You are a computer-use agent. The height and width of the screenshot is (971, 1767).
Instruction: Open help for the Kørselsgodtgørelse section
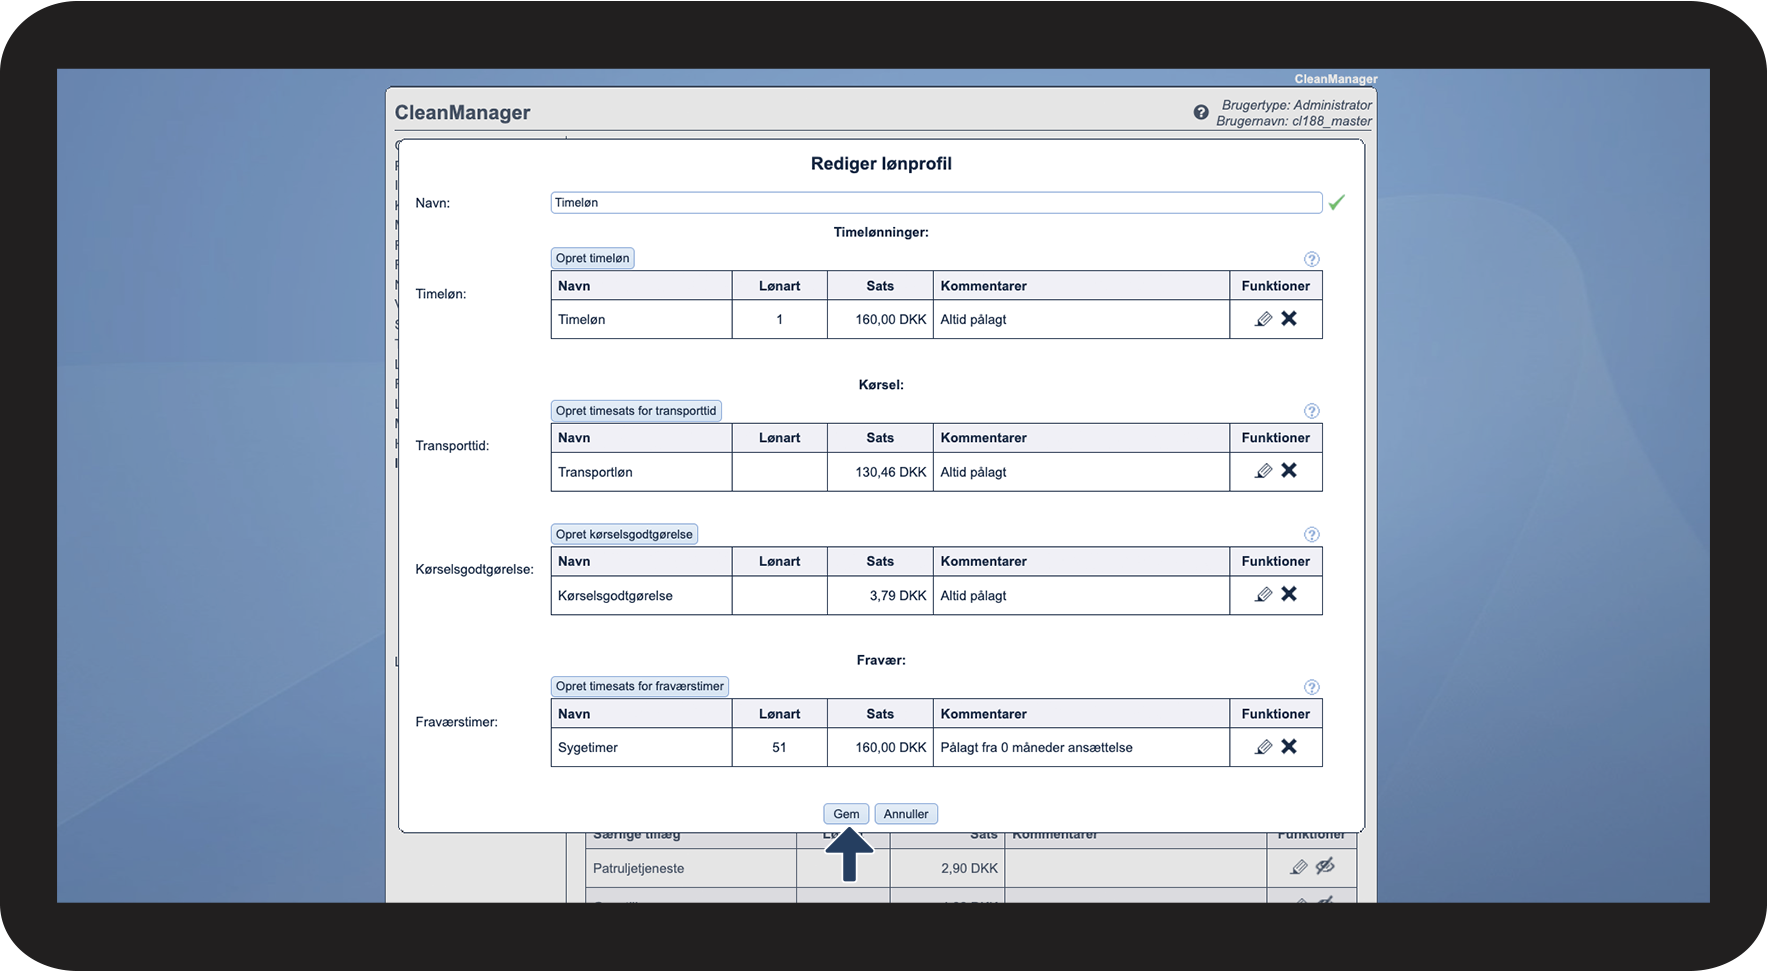tap(1312, 535)
